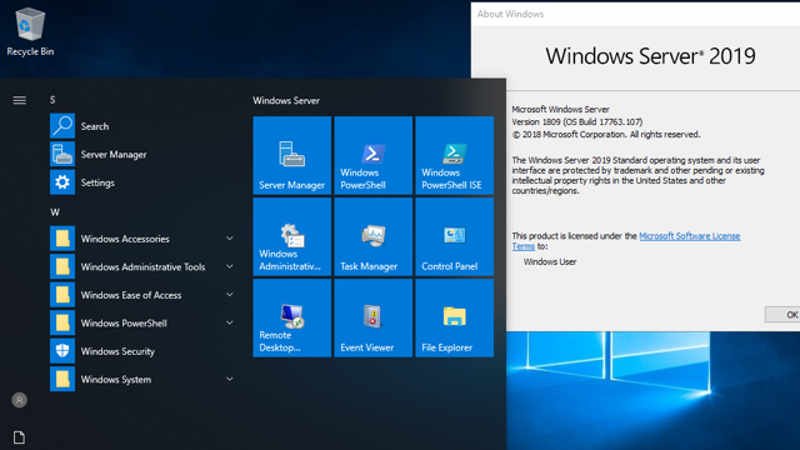Image resolution: width=800 pixels, height=450 pixels.
Task: Open the Windows Accessories folder
Action: tap(141, 239)
